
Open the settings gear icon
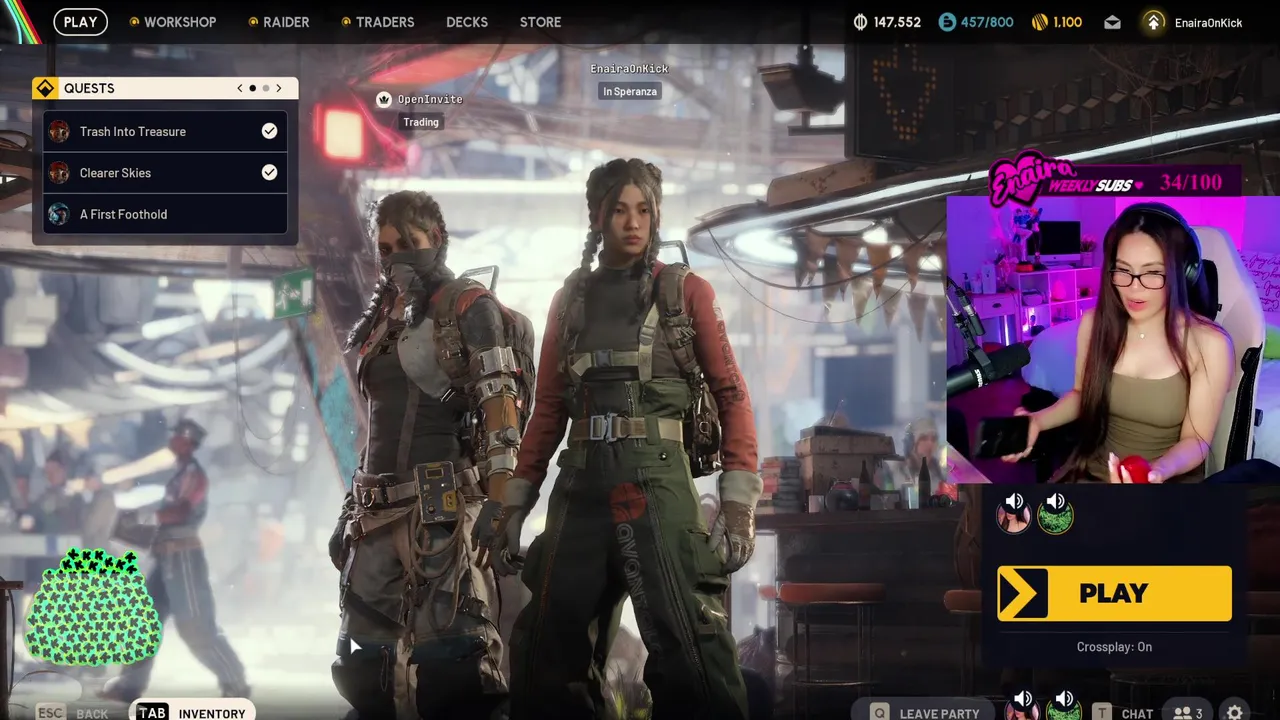pos(1235,713)
